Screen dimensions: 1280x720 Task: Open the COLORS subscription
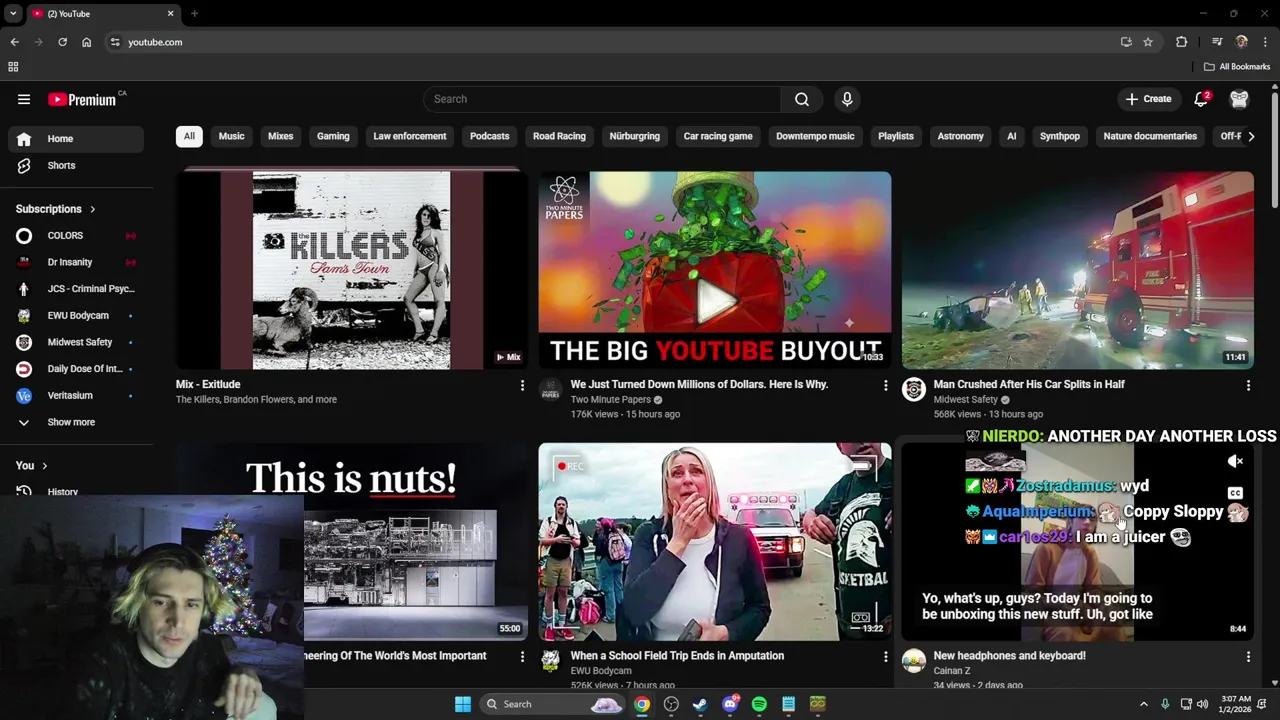click(76, 235)
